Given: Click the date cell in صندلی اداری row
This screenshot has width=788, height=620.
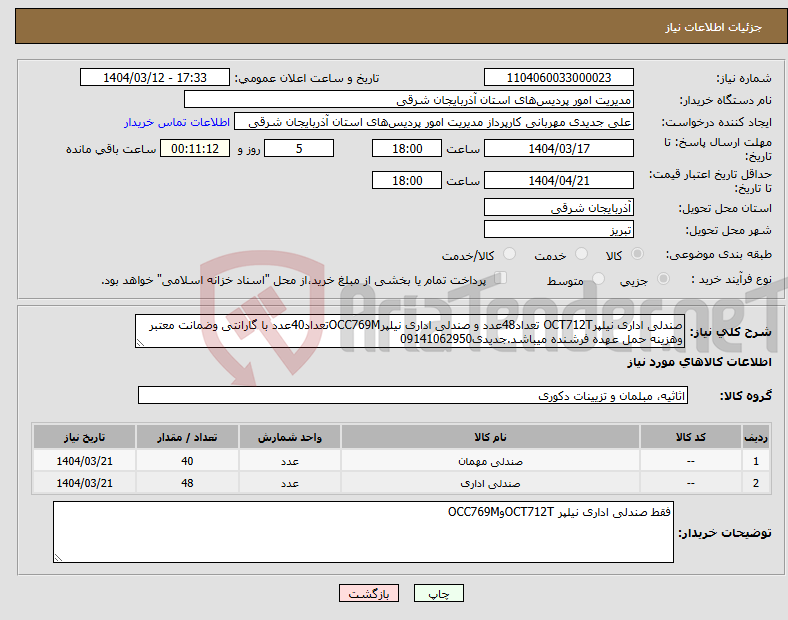Looking at the screenshot, I should (84, 483).
